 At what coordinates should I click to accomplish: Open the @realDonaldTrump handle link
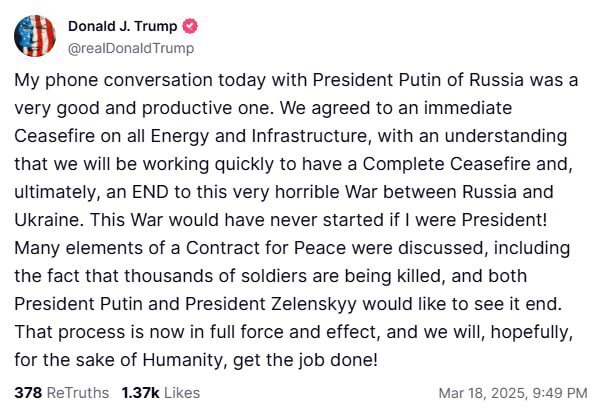[130, 48]
